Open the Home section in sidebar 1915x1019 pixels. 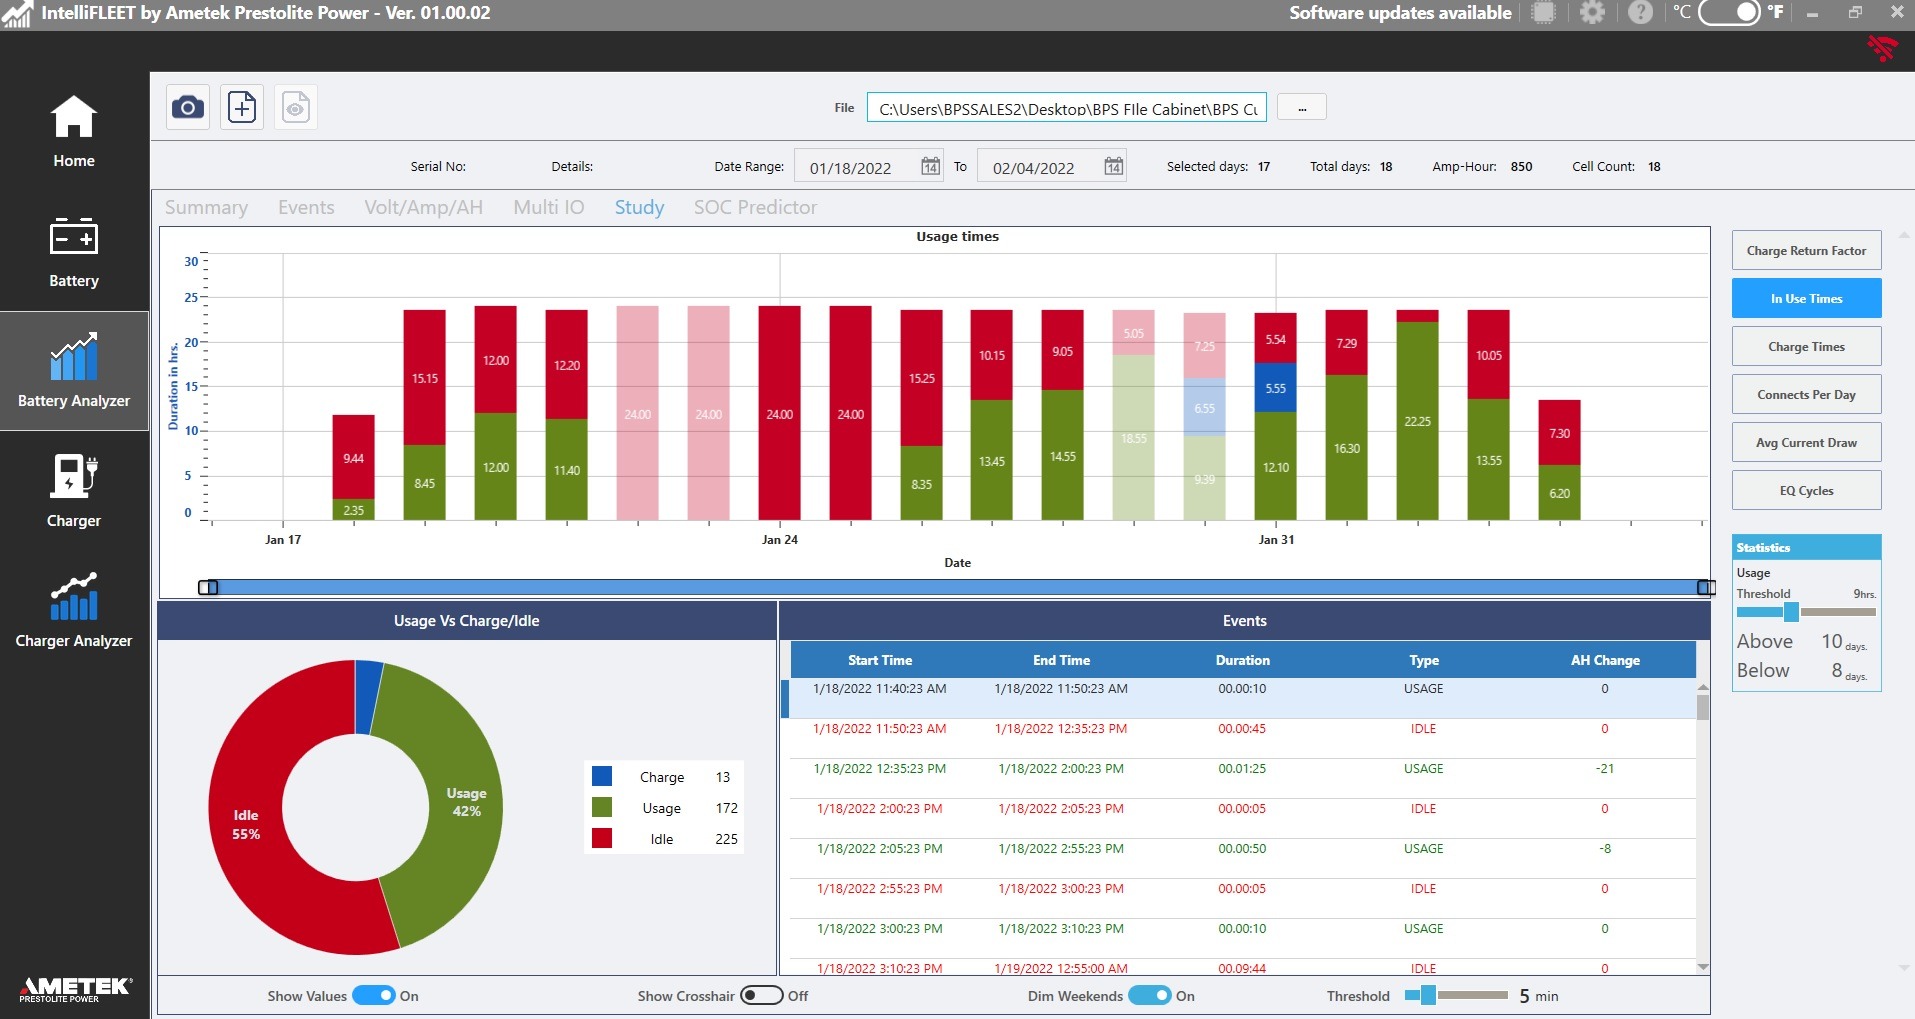(x=74, y=131)
